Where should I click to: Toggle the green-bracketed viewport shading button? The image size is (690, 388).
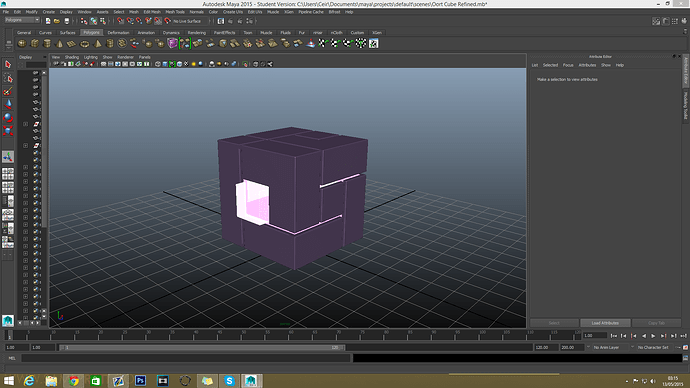tap(172, 64)
